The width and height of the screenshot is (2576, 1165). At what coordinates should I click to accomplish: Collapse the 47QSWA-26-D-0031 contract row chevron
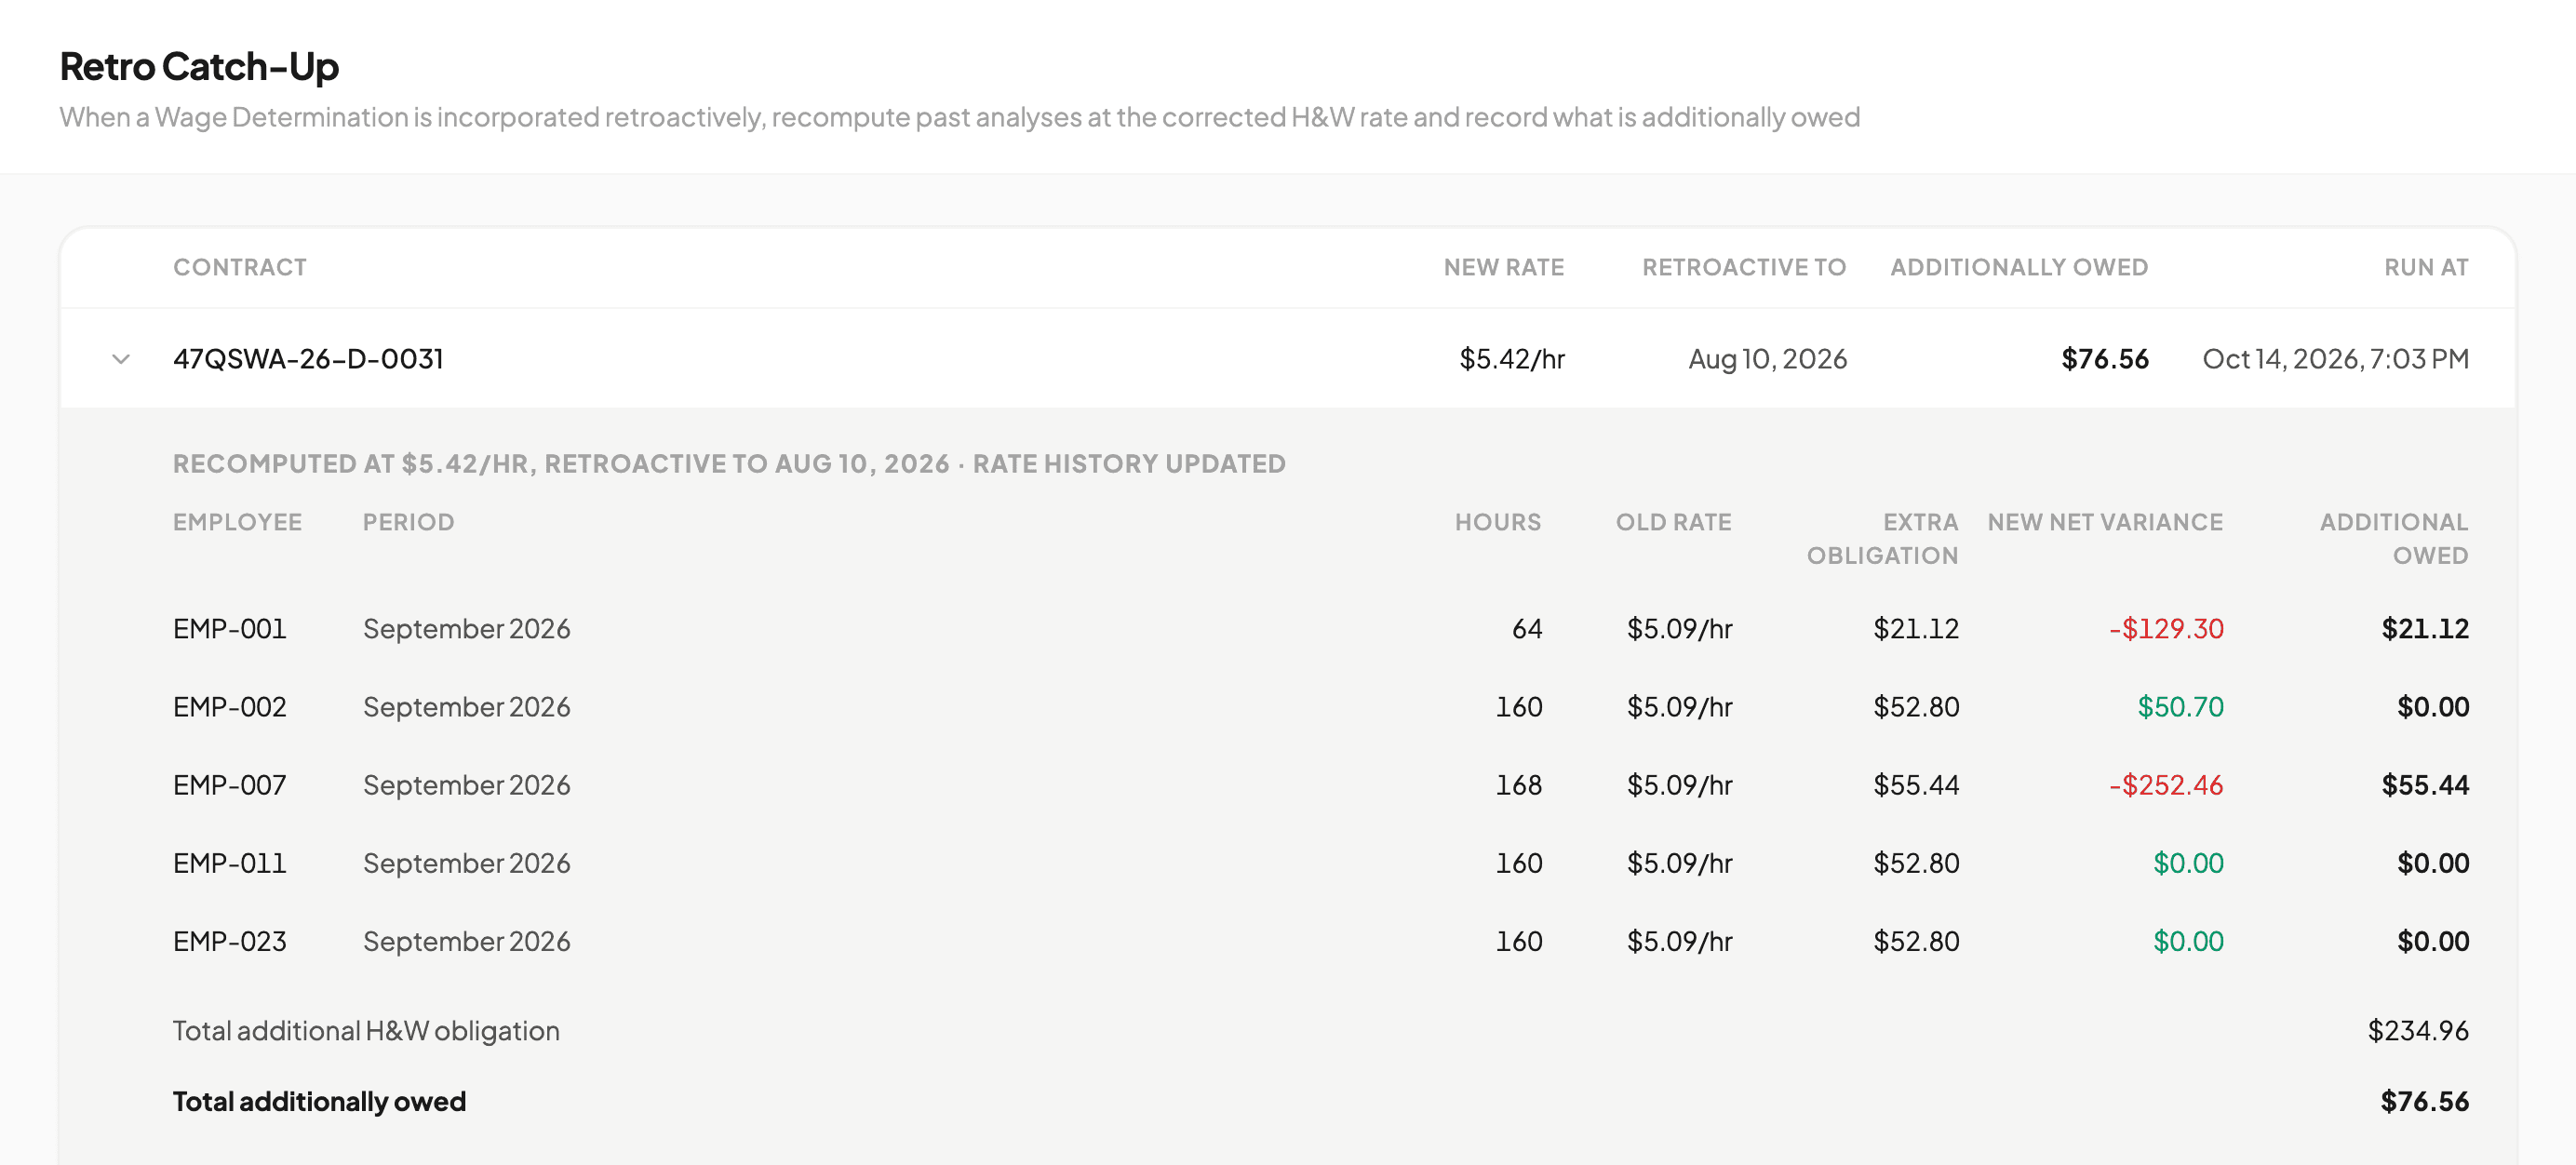pos(121,359)
